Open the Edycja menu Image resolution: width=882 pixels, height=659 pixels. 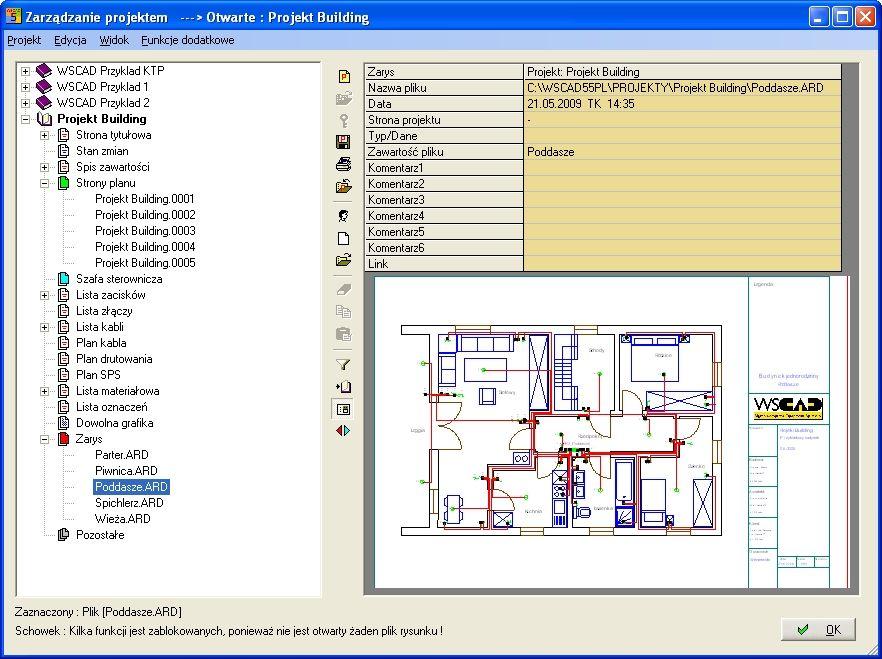[x=70, y=40]
